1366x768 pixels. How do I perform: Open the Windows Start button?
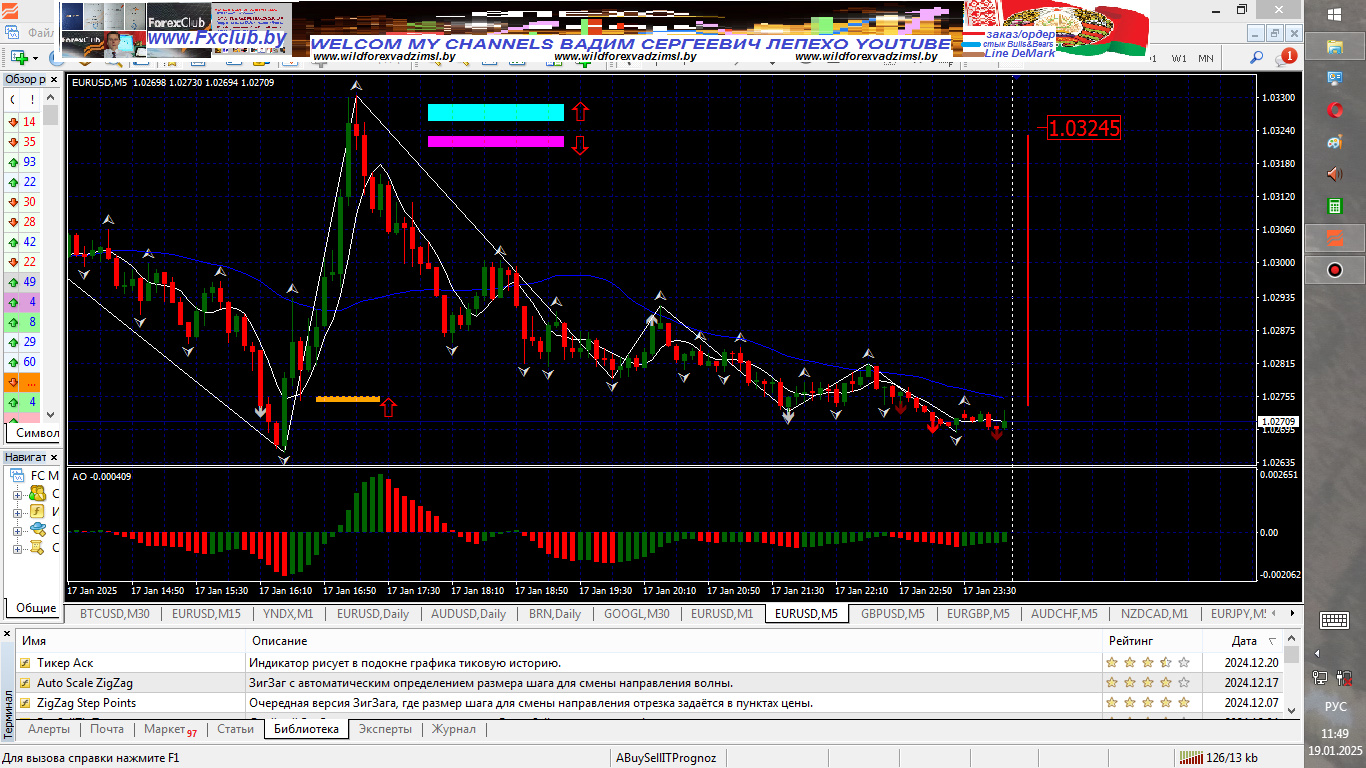[x=1334, y=14]
